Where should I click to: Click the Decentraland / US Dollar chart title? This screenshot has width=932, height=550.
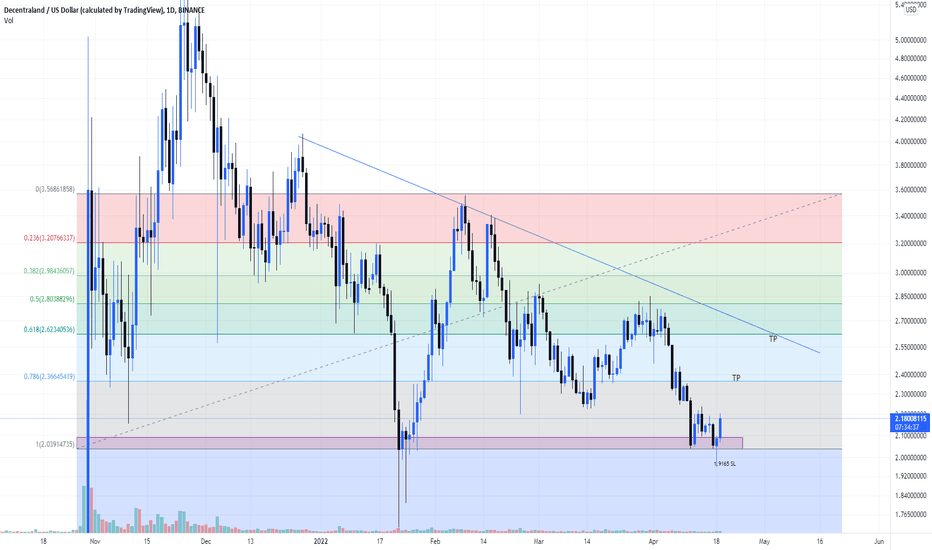click(x=104, y=10)
